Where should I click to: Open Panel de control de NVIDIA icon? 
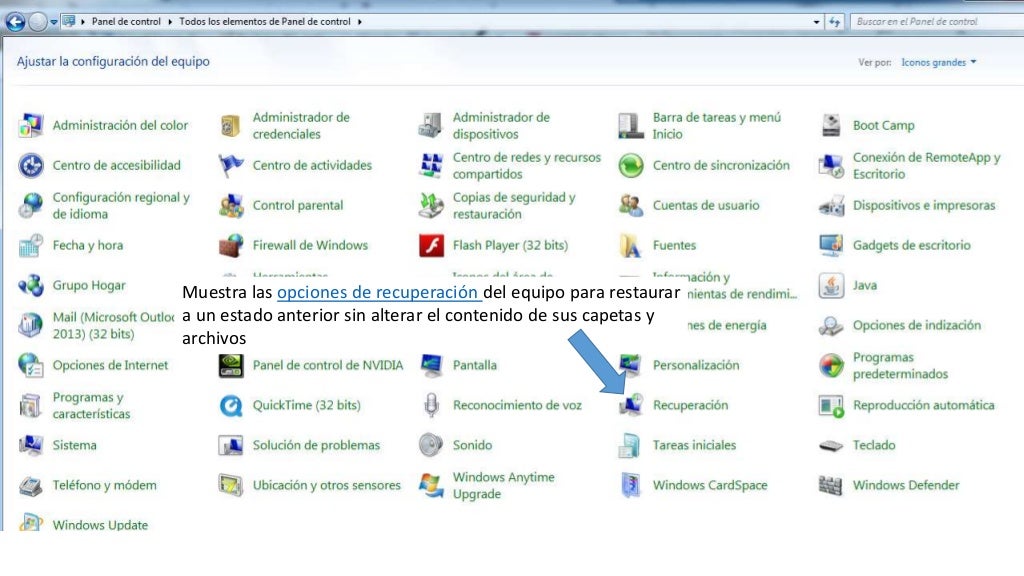pos(231,366)
